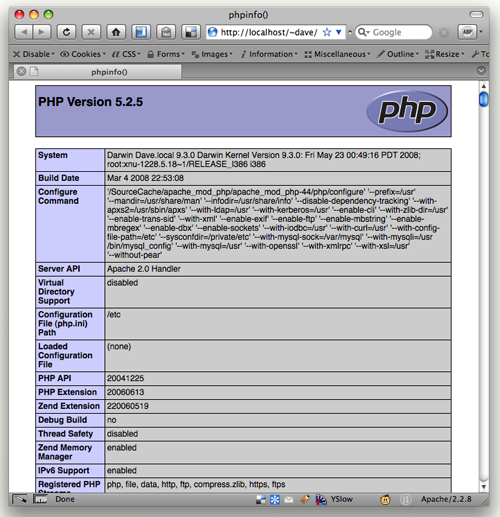Screen dimensions: 500x517
Task: Click the PHP Extension value 20060613
Action: [x=125, y=392]
